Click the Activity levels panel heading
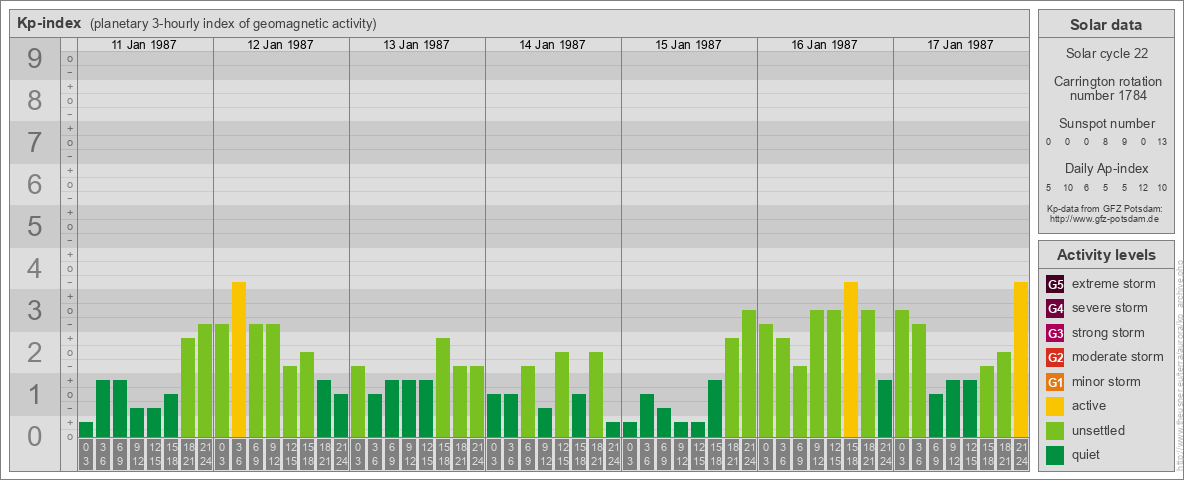The width and height of the screenshot is (1184, 480). point(1106,255)
